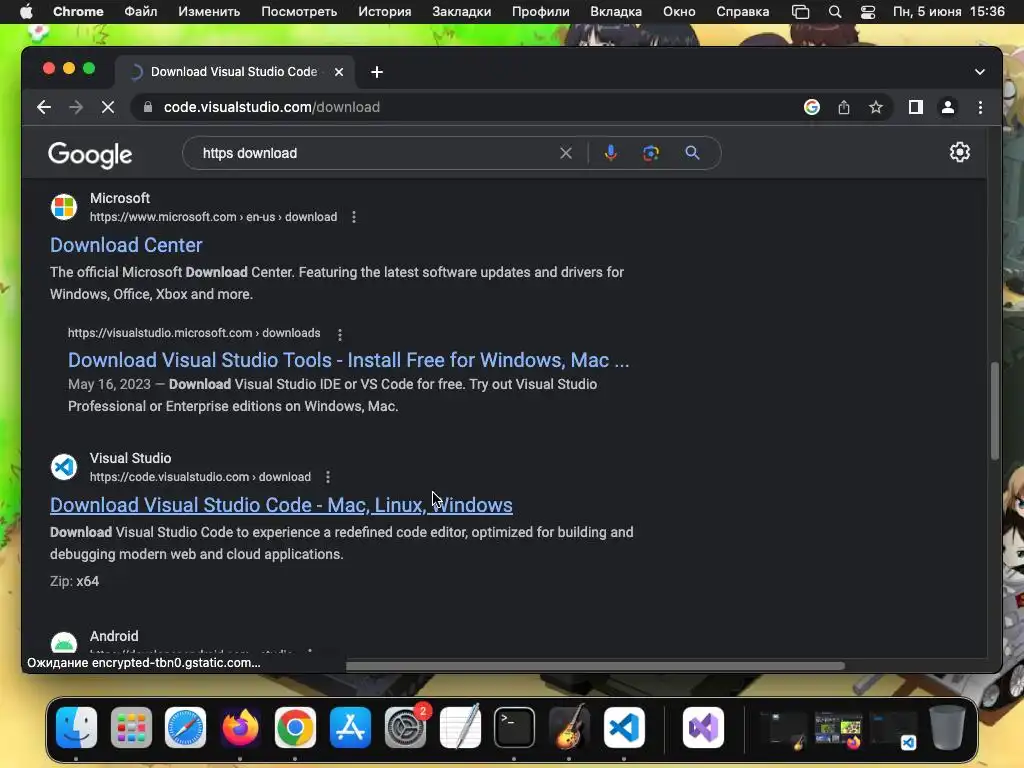1024x768 pixels.
Task: Open more options for code.visualstudio.com result
Action: coord(328,477)
